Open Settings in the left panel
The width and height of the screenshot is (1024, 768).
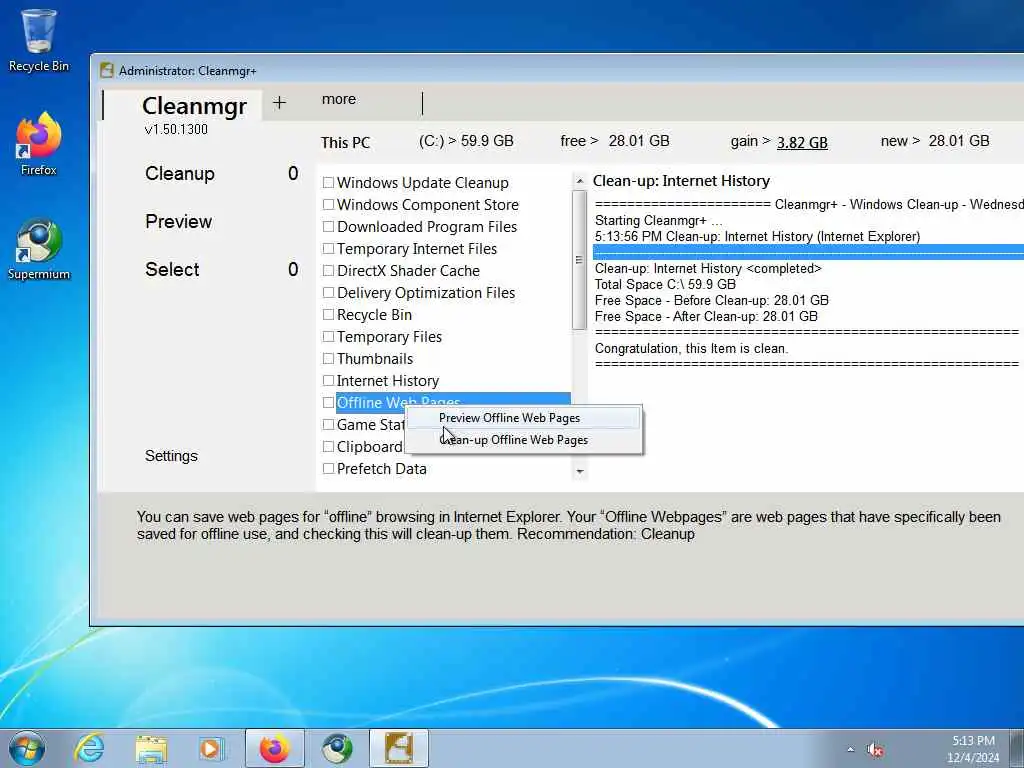pos(171,456)
